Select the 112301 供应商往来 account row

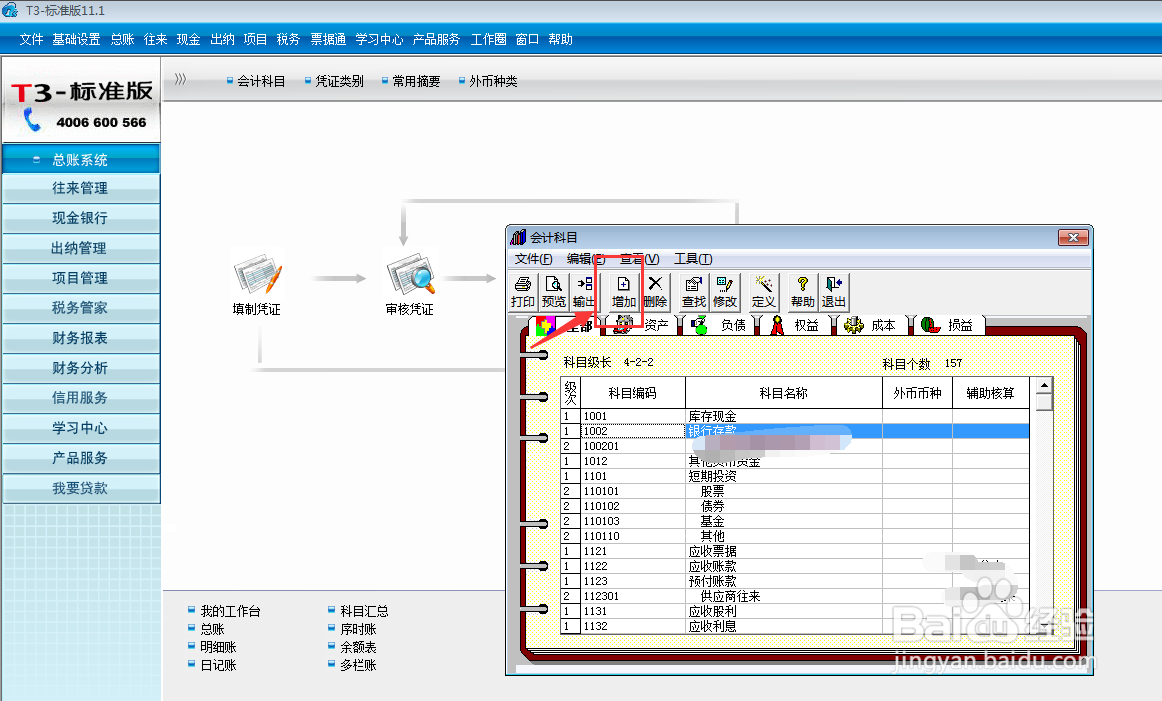click(x=794, y=596)
